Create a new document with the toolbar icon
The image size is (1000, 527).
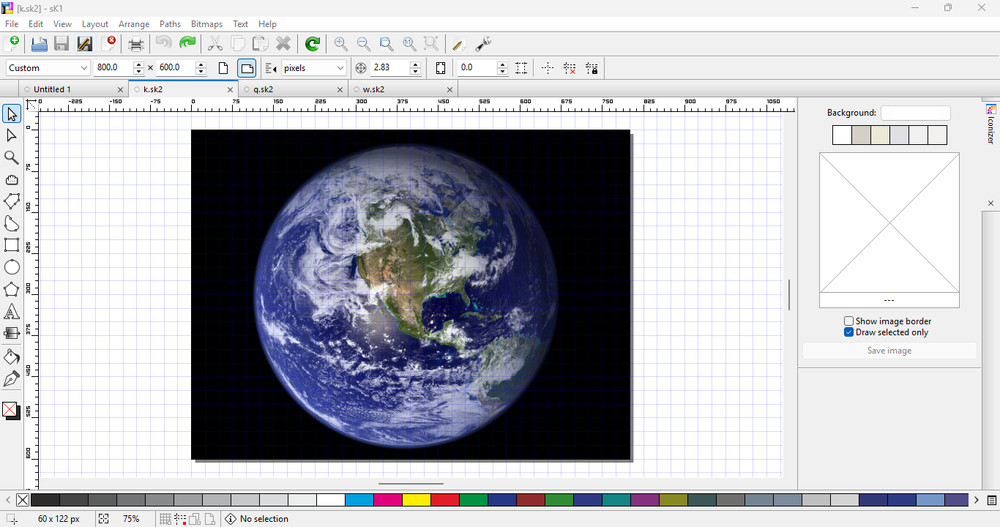[x=12, y=43]
